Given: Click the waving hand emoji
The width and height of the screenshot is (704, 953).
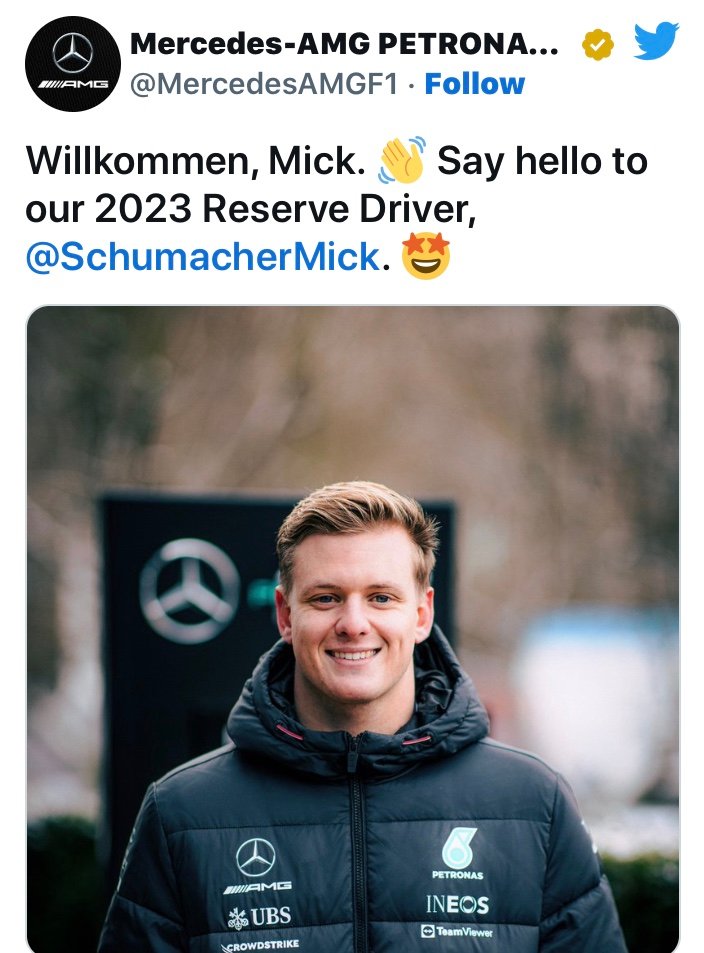Looking at the screenshot, I should [x=401, y=160].
